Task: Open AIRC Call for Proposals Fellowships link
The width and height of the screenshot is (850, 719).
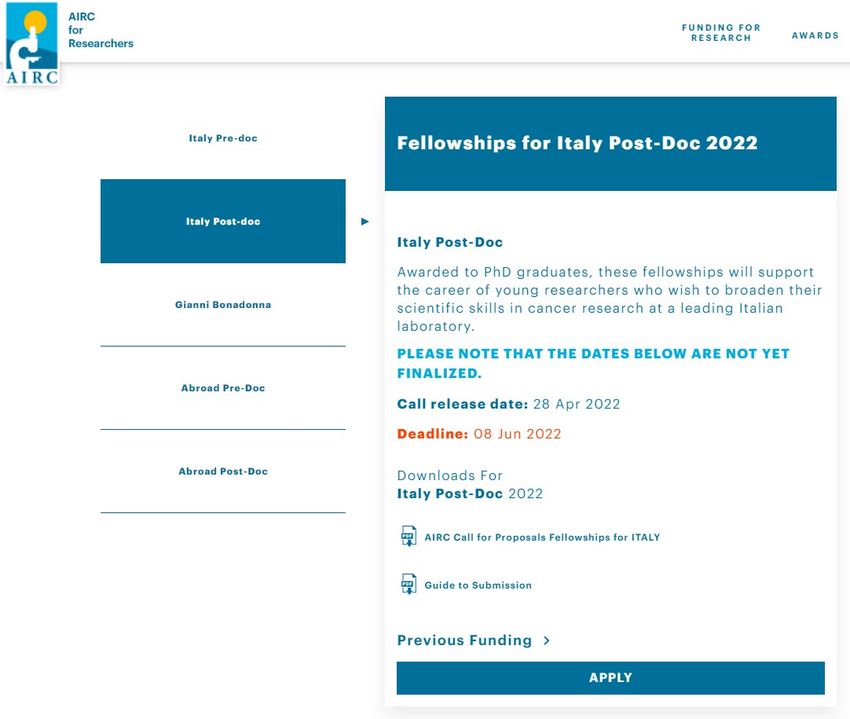Action: [x=542, y=537]
